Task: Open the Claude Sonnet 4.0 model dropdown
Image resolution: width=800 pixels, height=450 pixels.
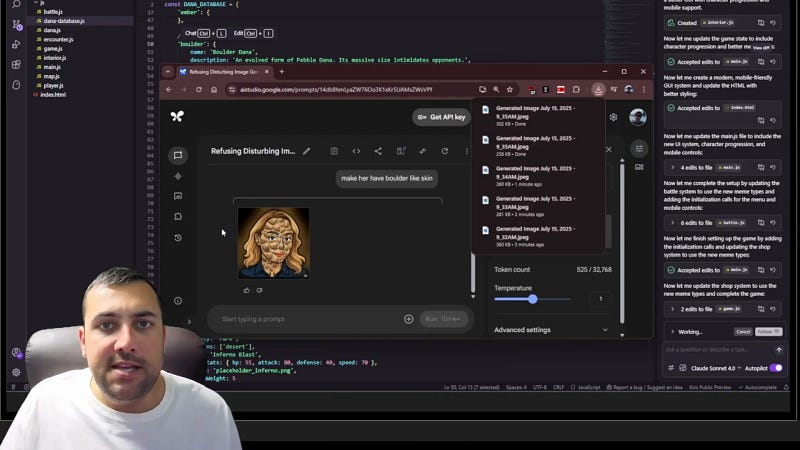Action: pyautogui.click(x=716, y=368)
